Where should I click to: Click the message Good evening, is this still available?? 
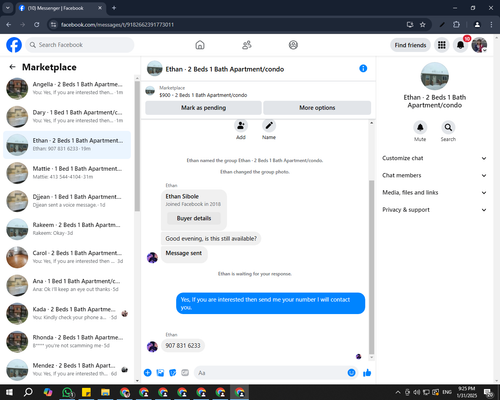pos(211,239)
